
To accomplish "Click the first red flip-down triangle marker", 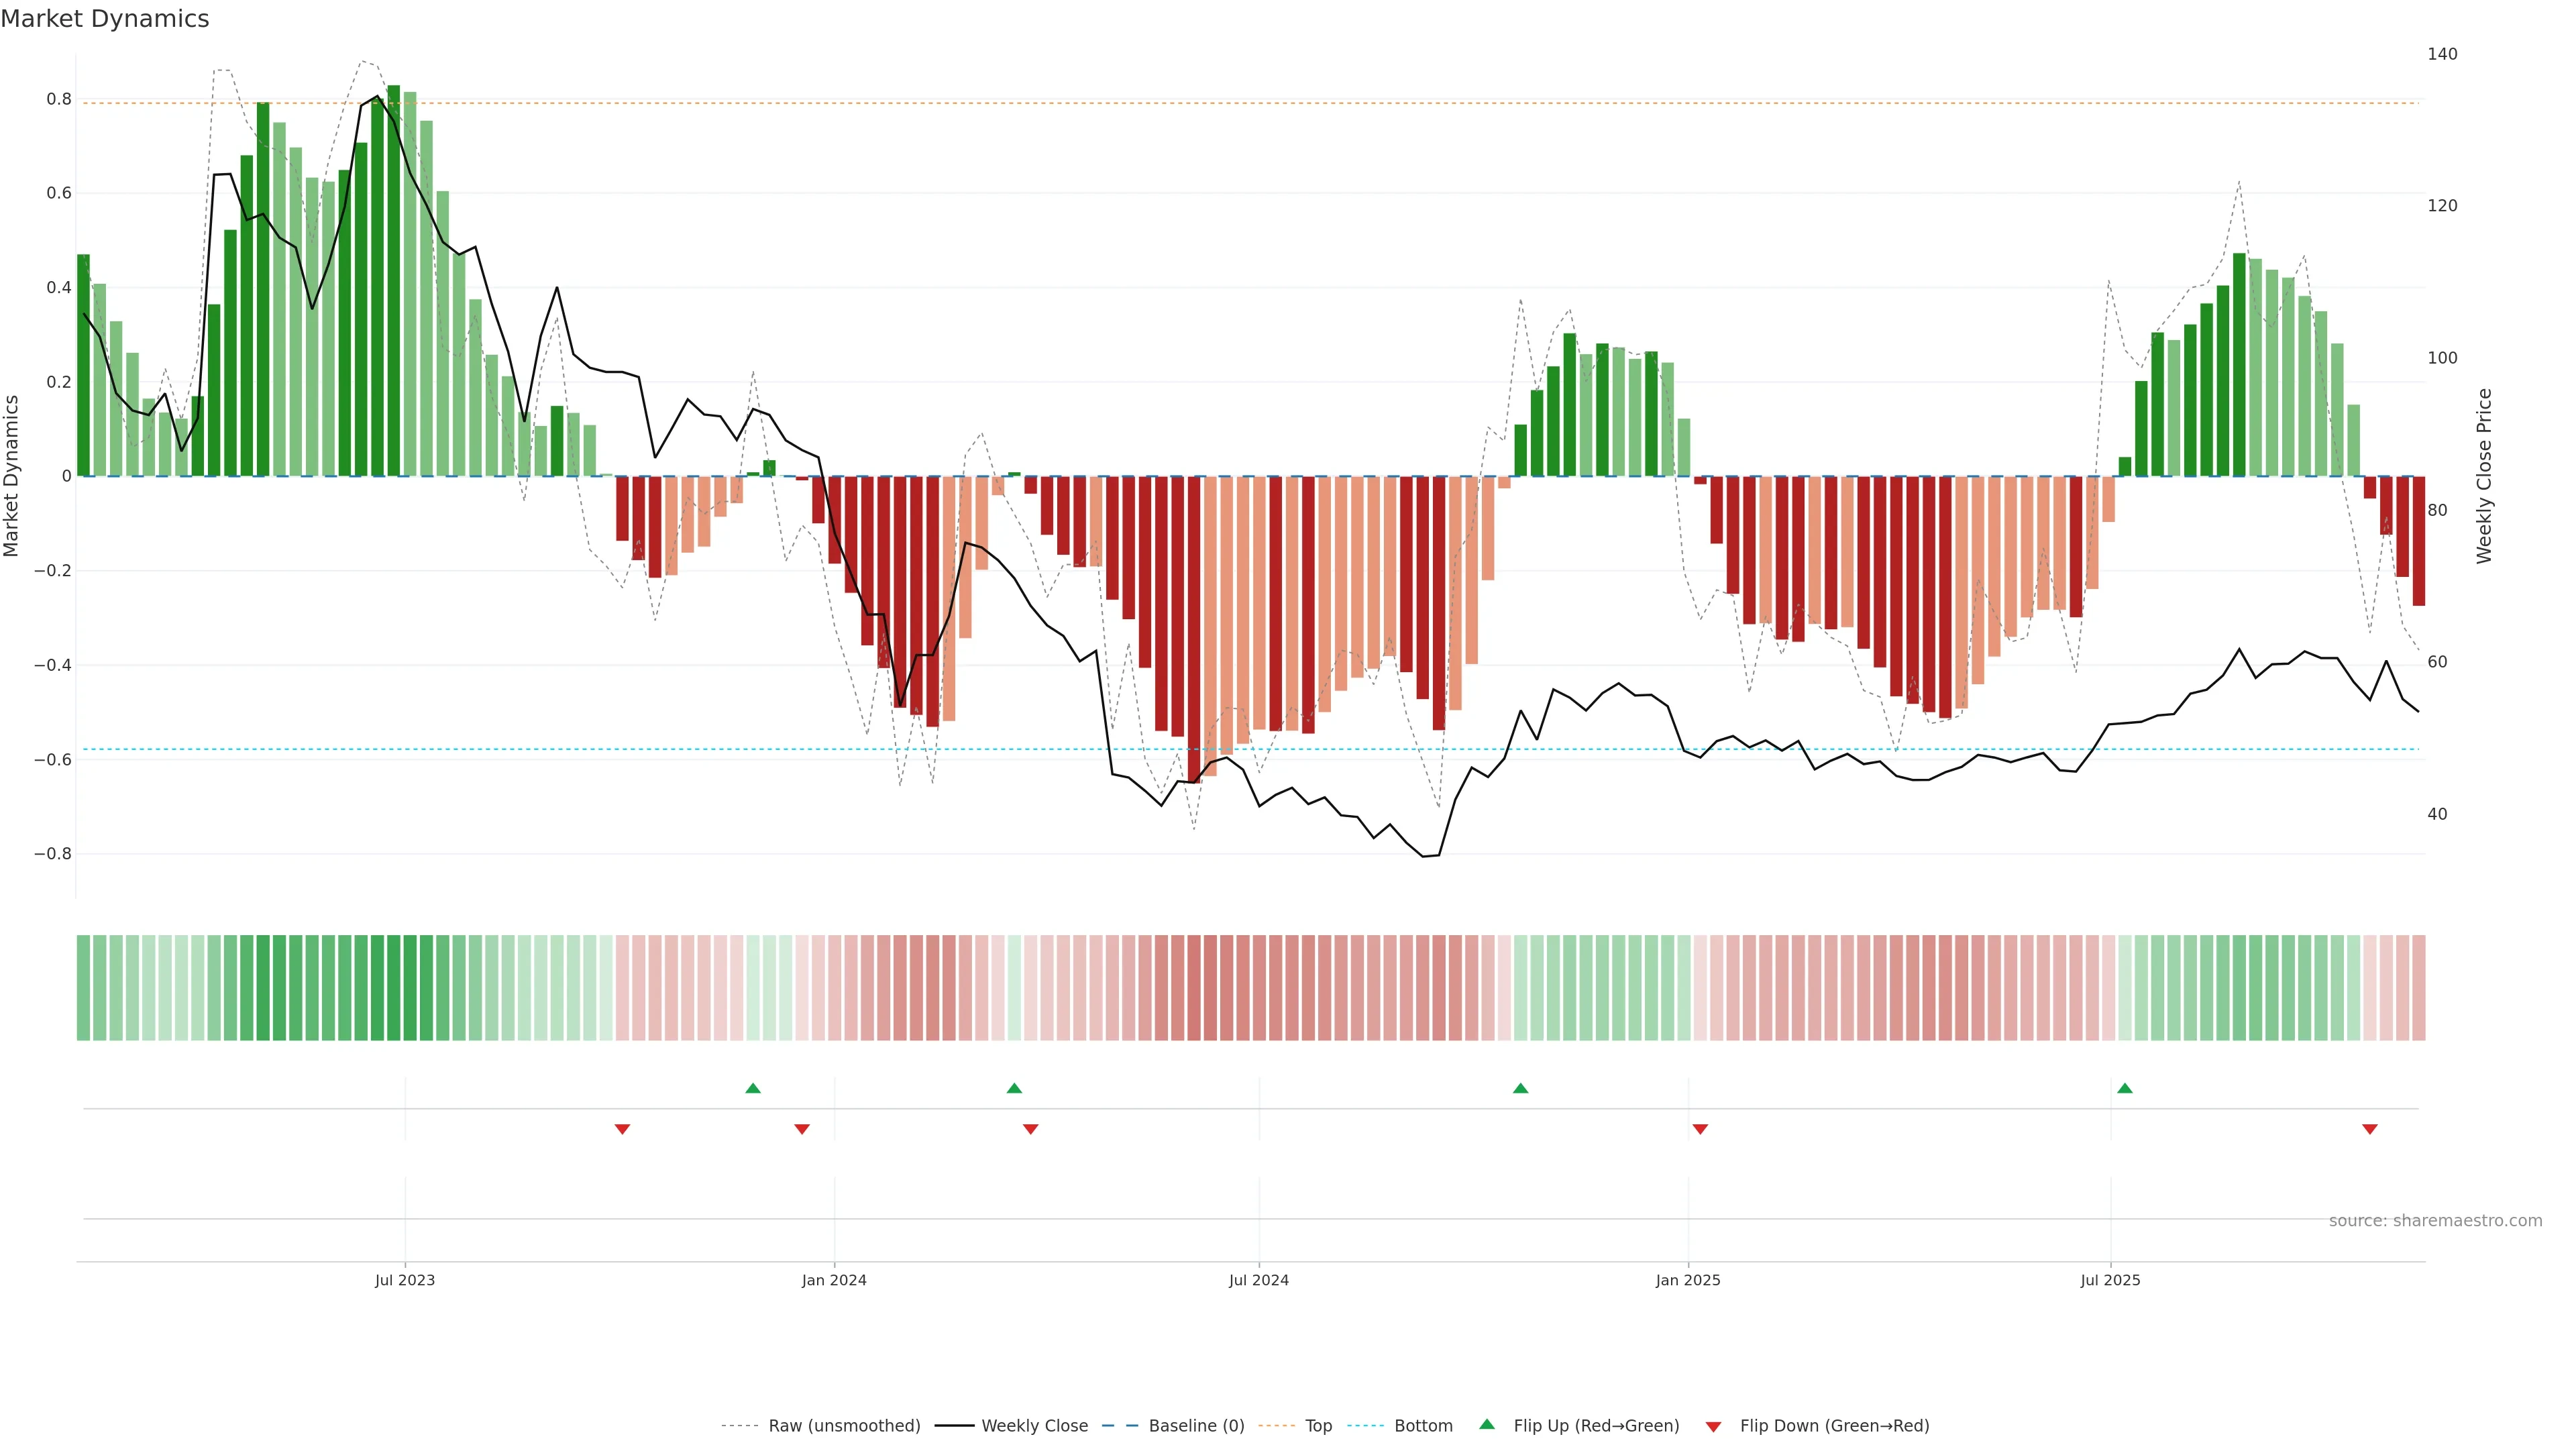I will pos(622,1129).
